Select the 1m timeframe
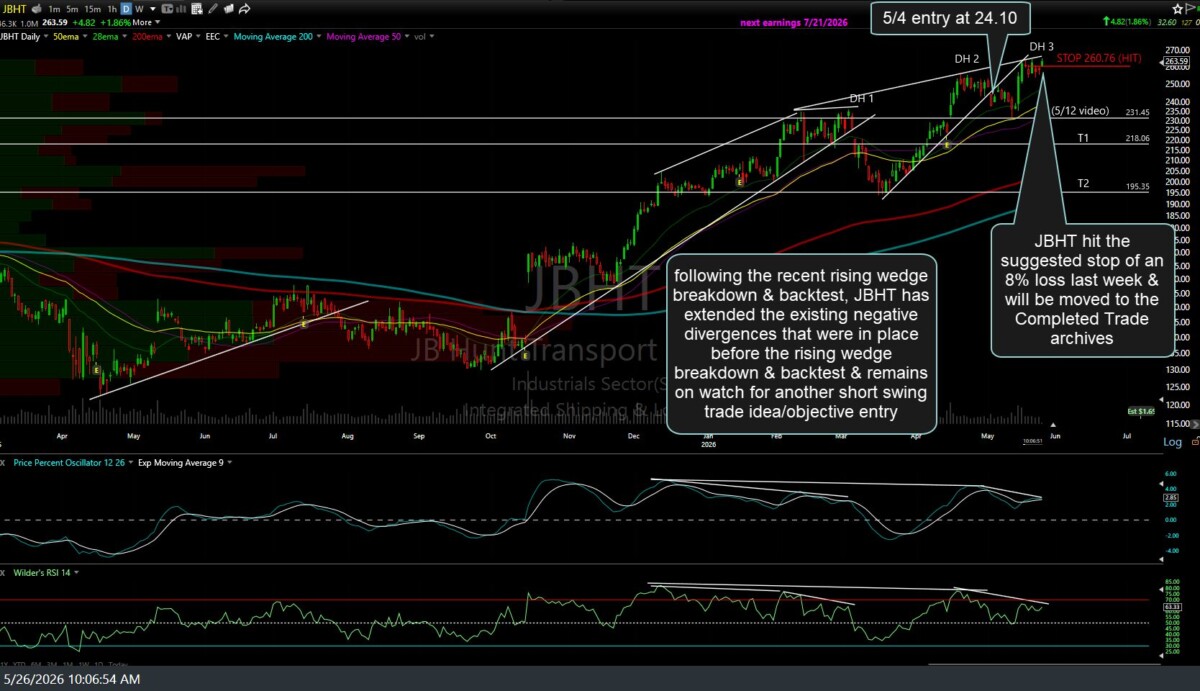 [54, 9]
